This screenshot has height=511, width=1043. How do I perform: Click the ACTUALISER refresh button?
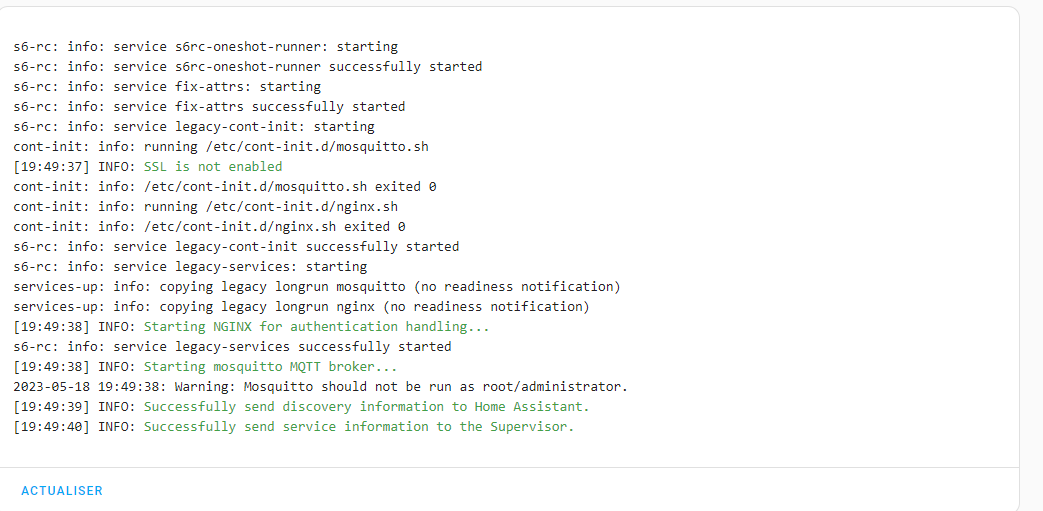pyautogui.click(x=62, y=491)
